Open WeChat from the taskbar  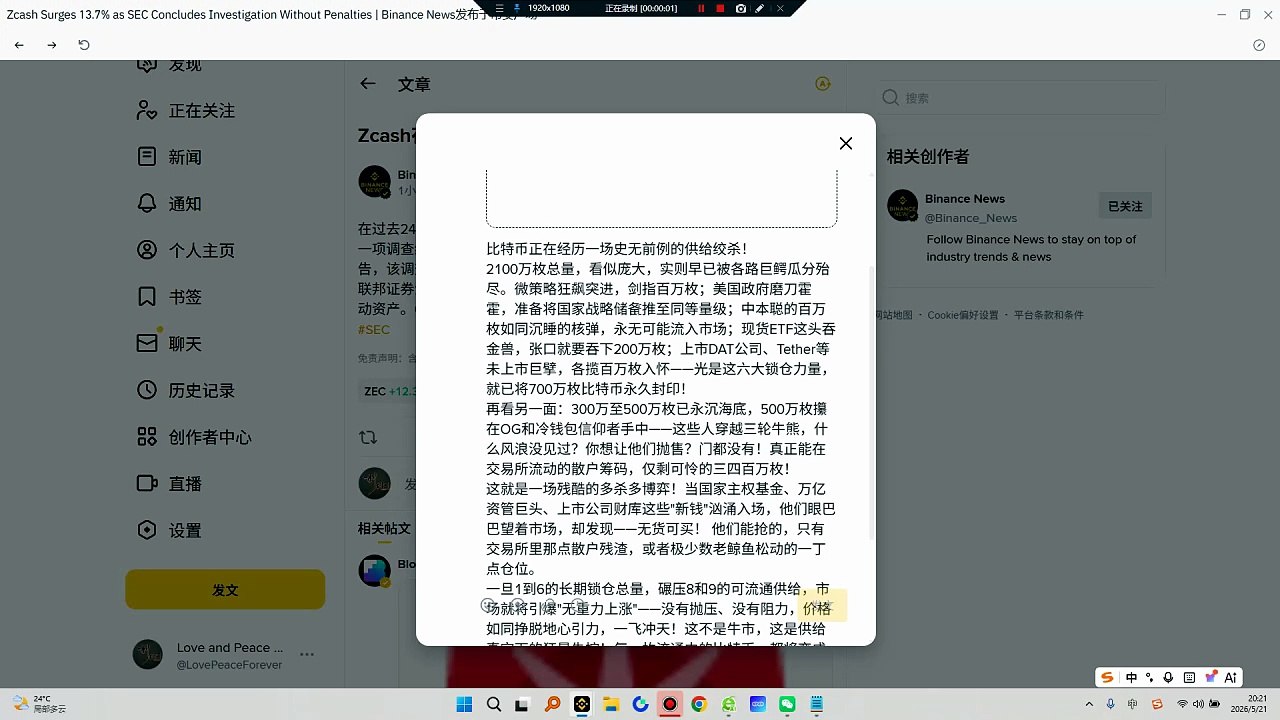point(787,704)
